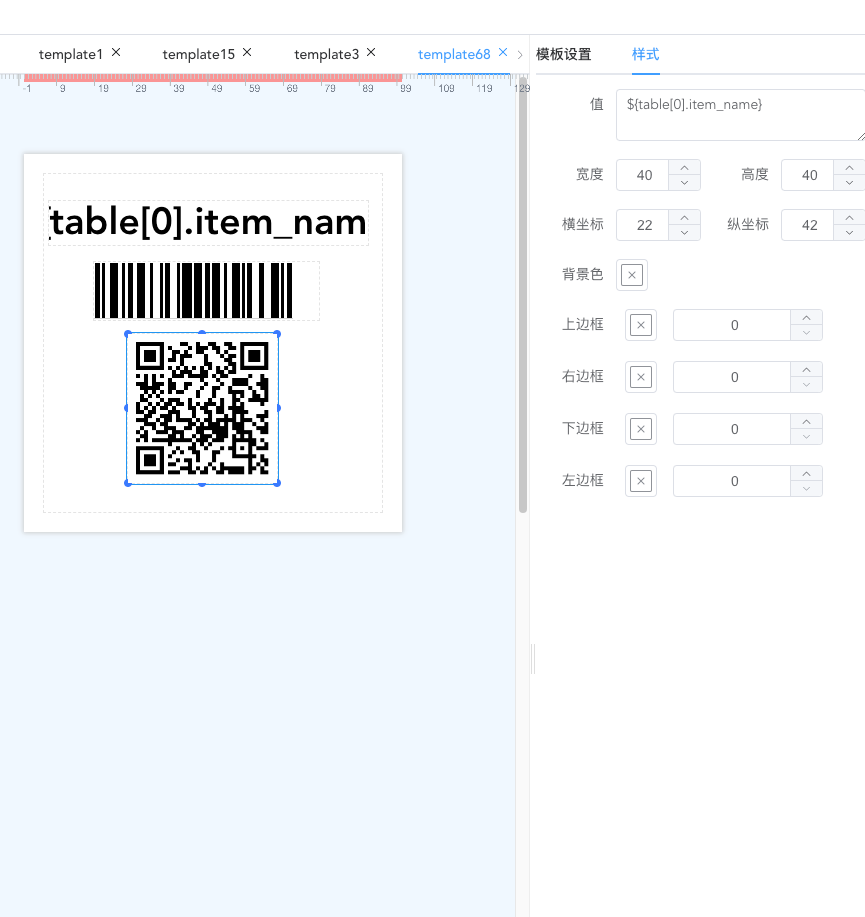Open the 右边框 color picker
The height and width of the screenshot is (917, 865).
click(x=641, y=377)
